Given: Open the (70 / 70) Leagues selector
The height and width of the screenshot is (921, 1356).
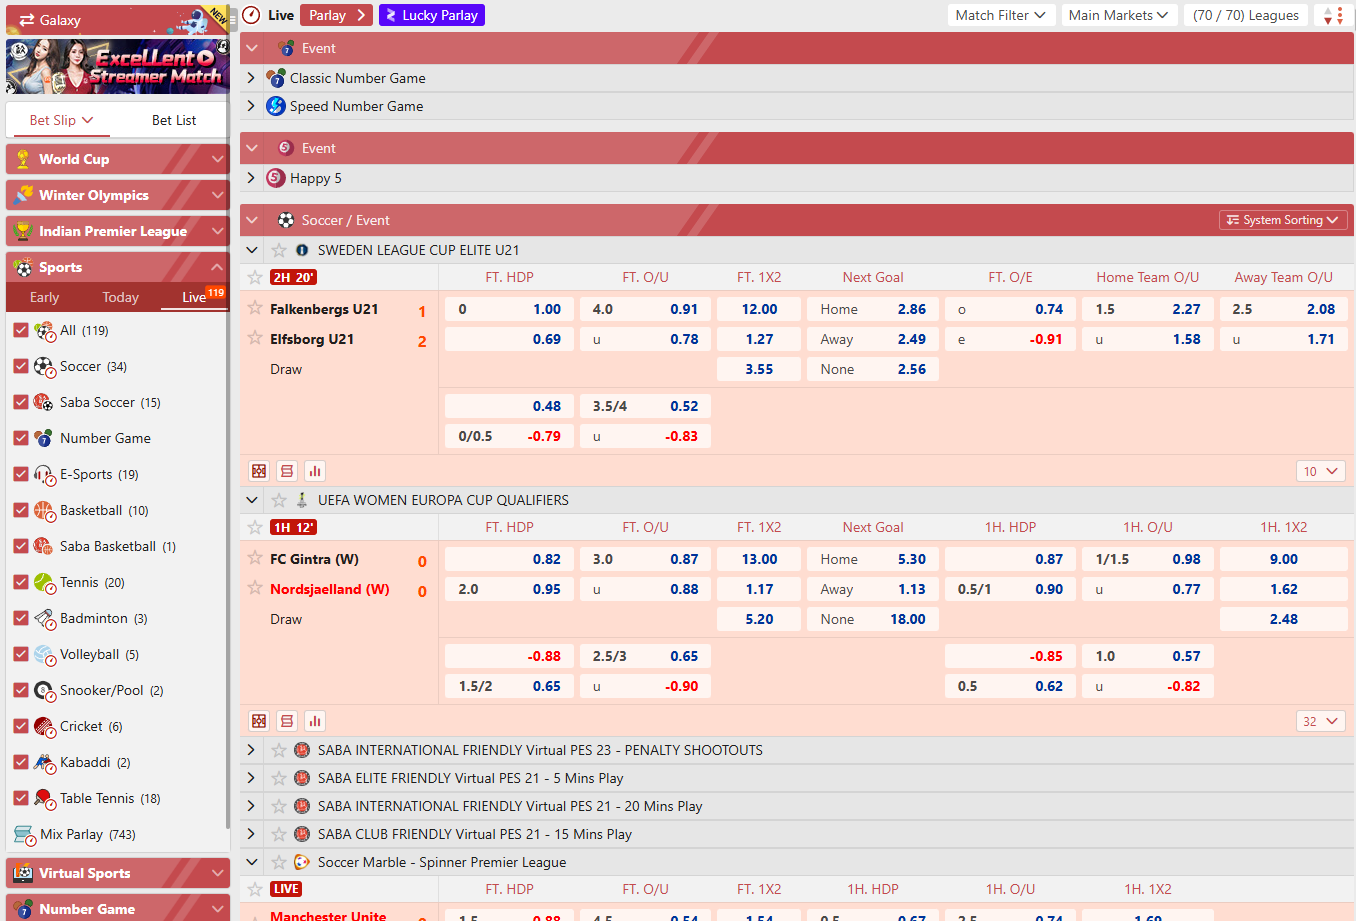Looking at the screenshot, I should [x=1245, y=15].
